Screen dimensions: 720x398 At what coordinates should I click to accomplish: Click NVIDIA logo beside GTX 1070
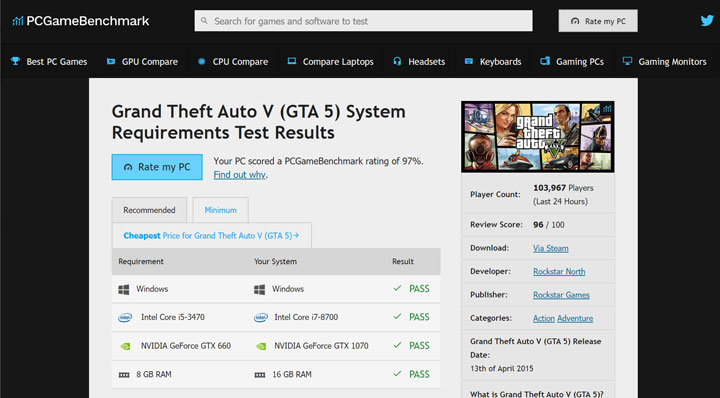261,346
